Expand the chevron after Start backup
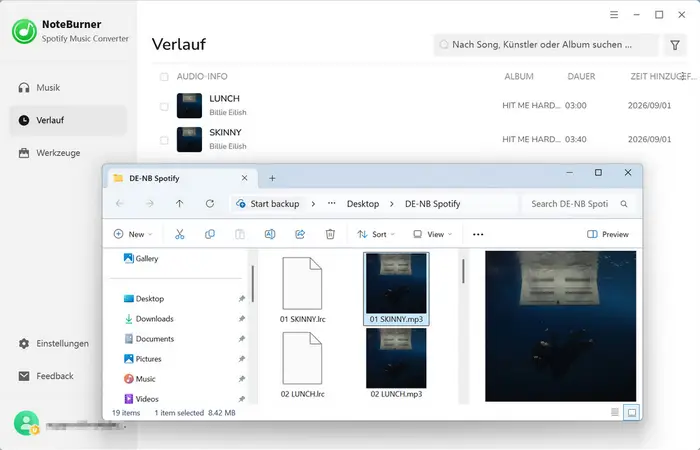The height and width of the screenshot is (450, 700). tap(313, 204)
